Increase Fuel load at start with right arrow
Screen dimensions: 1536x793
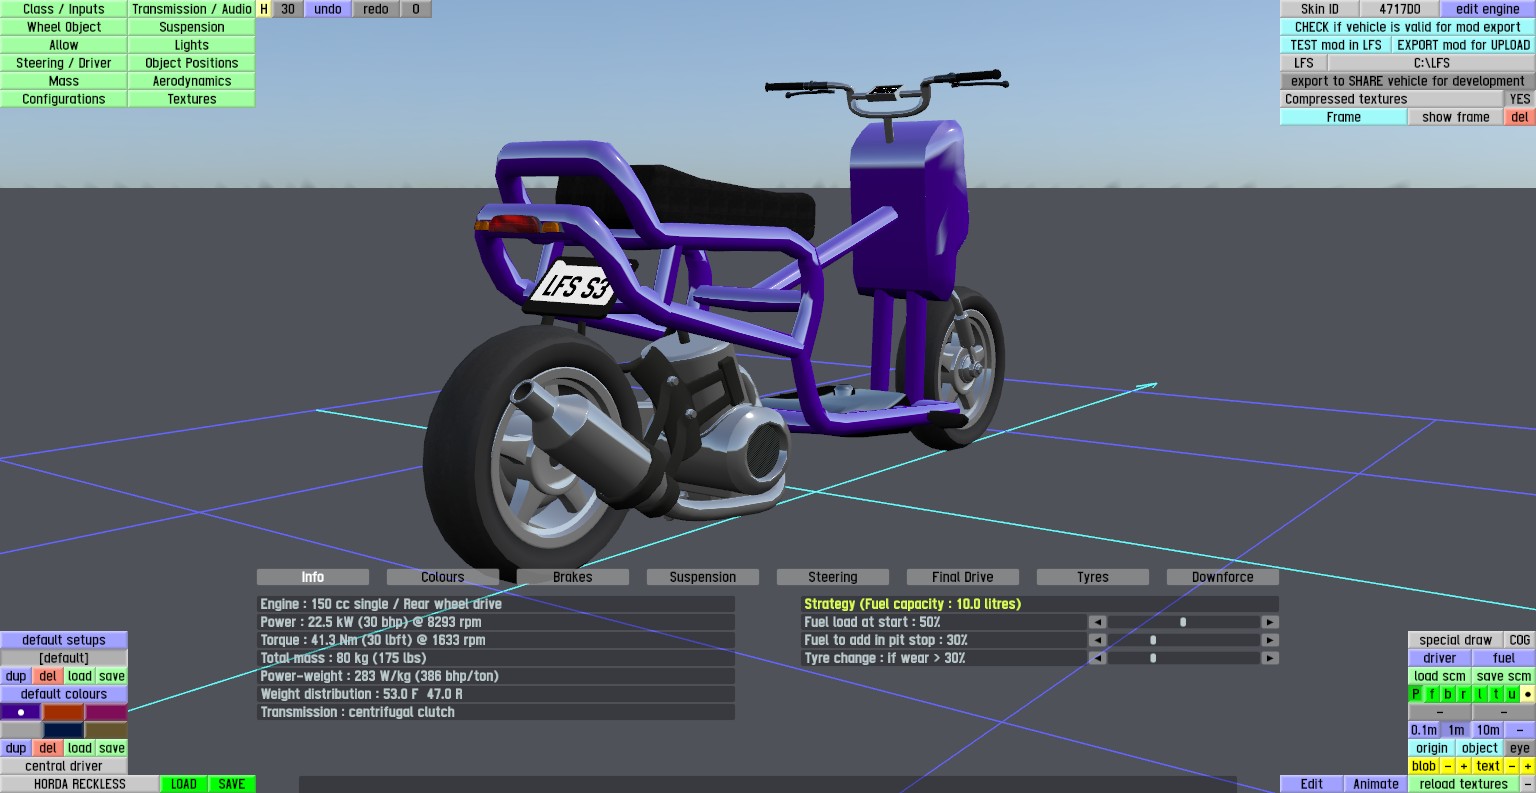pyautogui.click(x=1269, y=622)
